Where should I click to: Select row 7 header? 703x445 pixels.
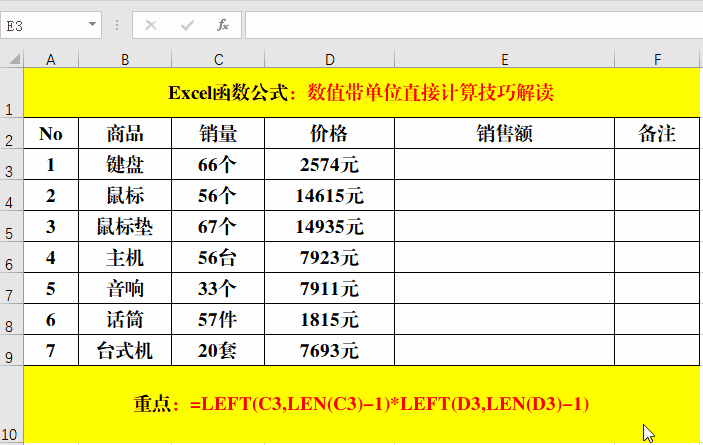click(12, 288)
